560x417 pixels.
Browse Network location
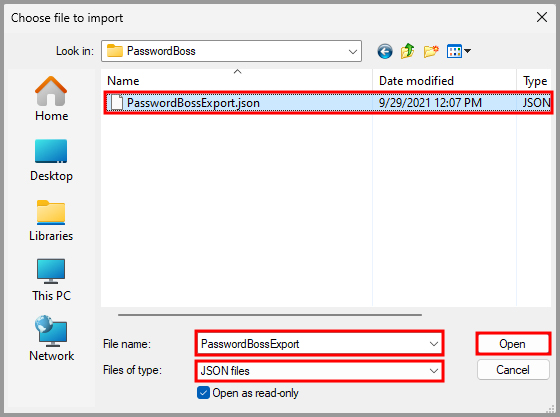click(x=51, y=338)
